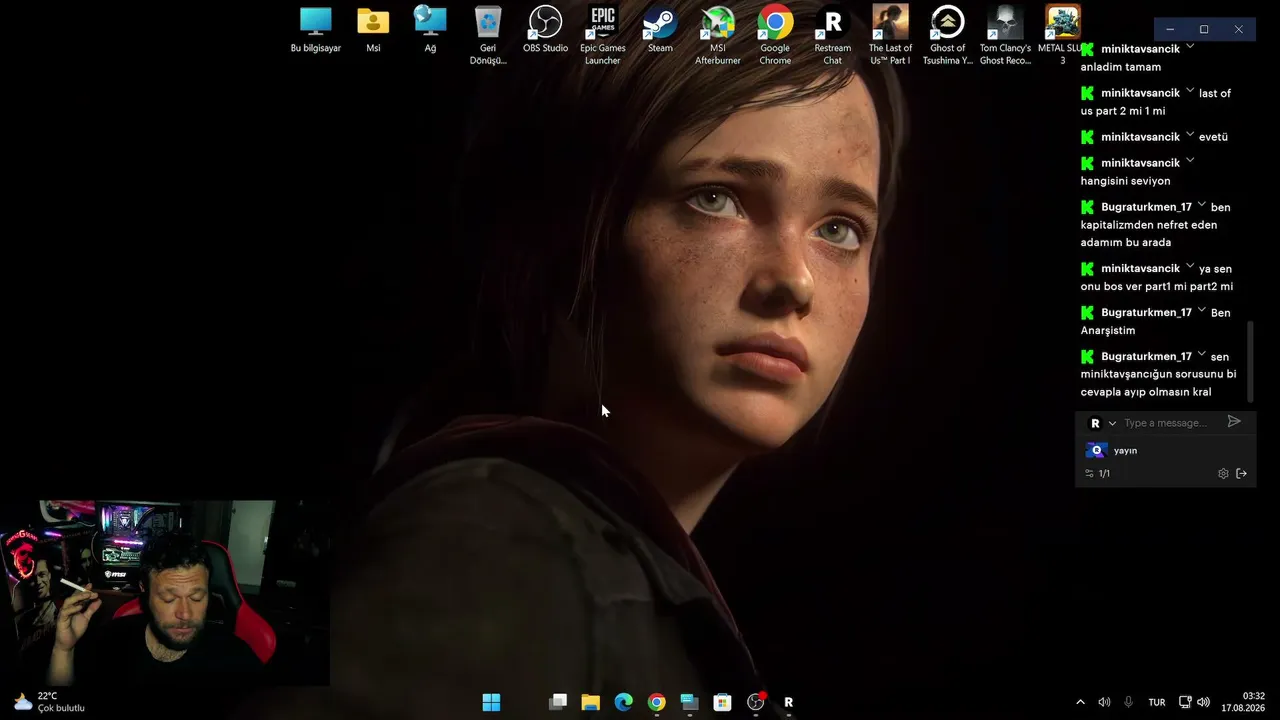Open the R channel selector beside the message box
Viewport: 1280px width, 720px height.
click(x=1102, y=423)
